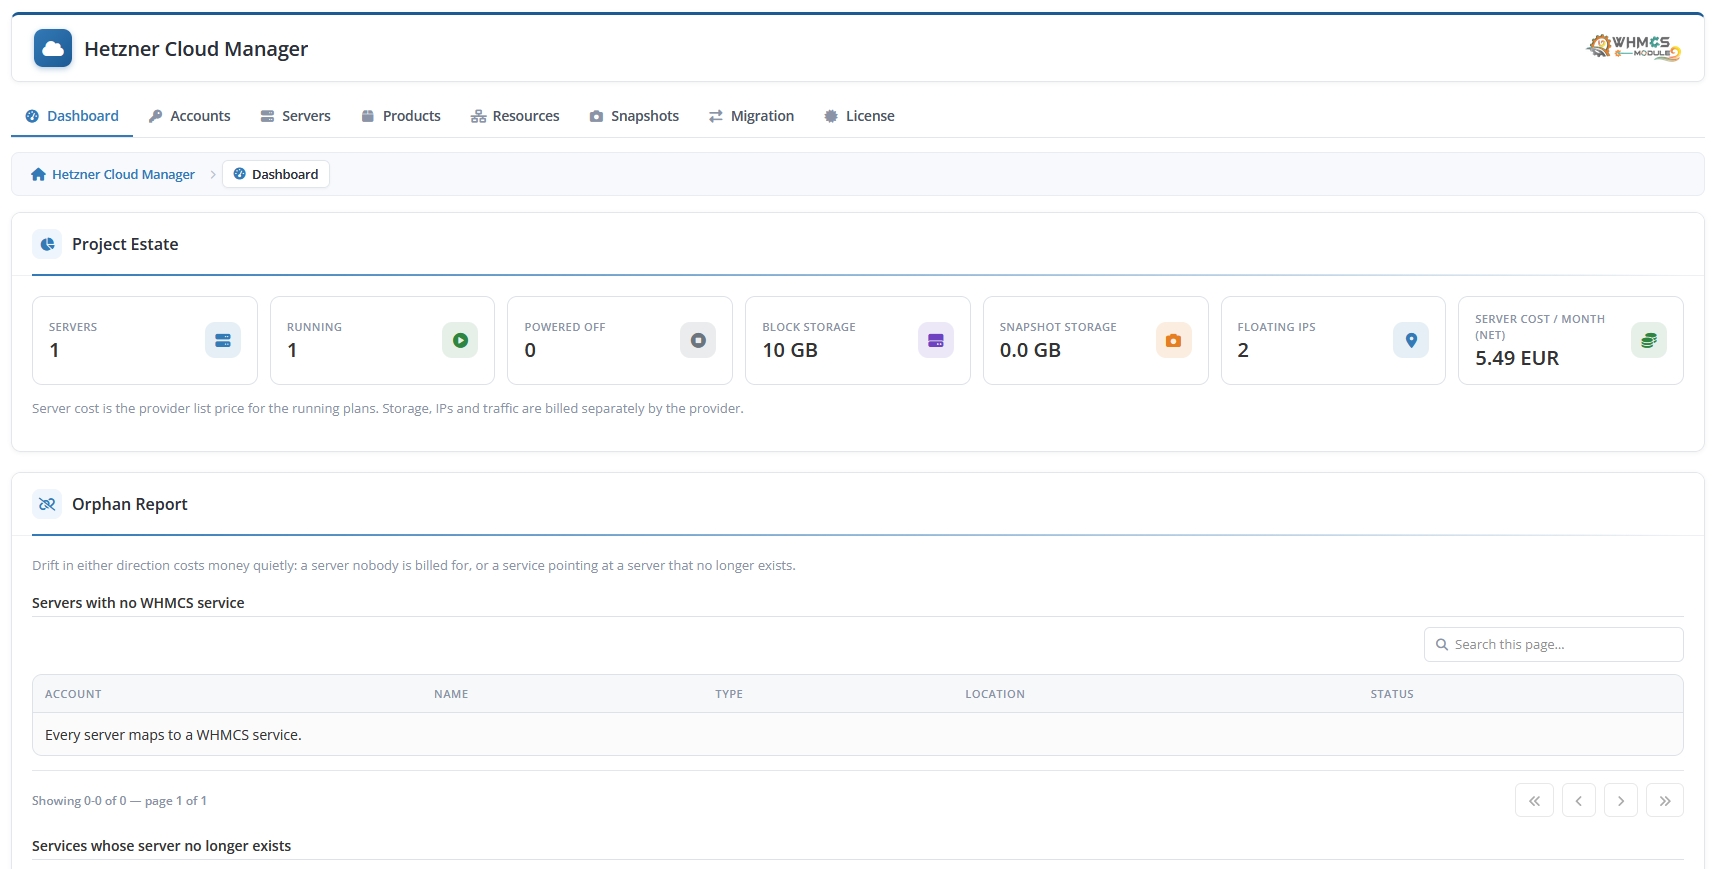Screen dimensions: 1712x869
Task: Go to the License tab
Action: (x=859, y=116)
